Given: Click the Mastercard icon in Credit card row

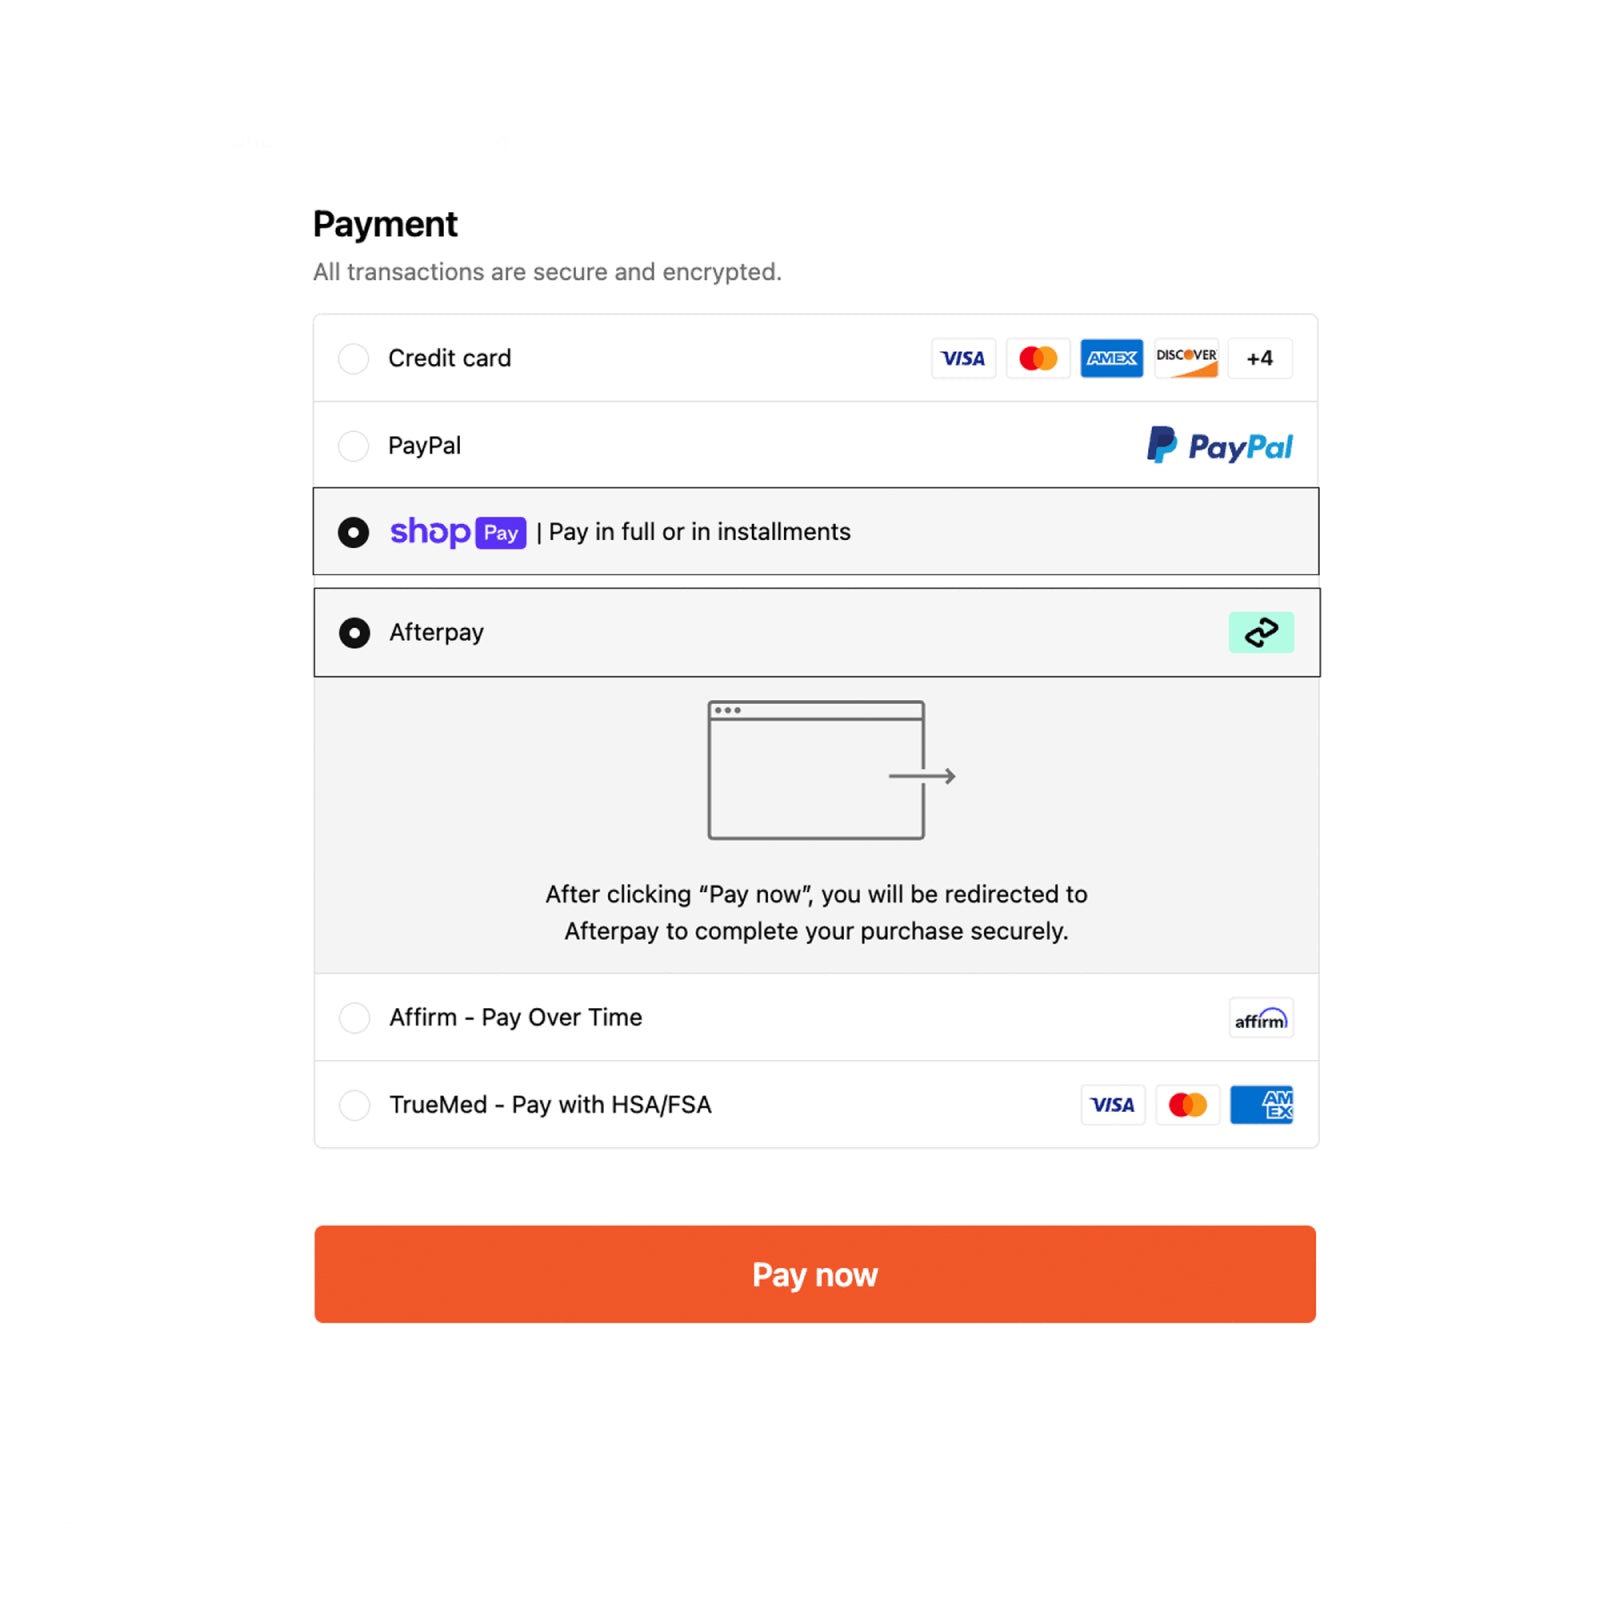Looking at the screenshot, I should pos(1037,358).
